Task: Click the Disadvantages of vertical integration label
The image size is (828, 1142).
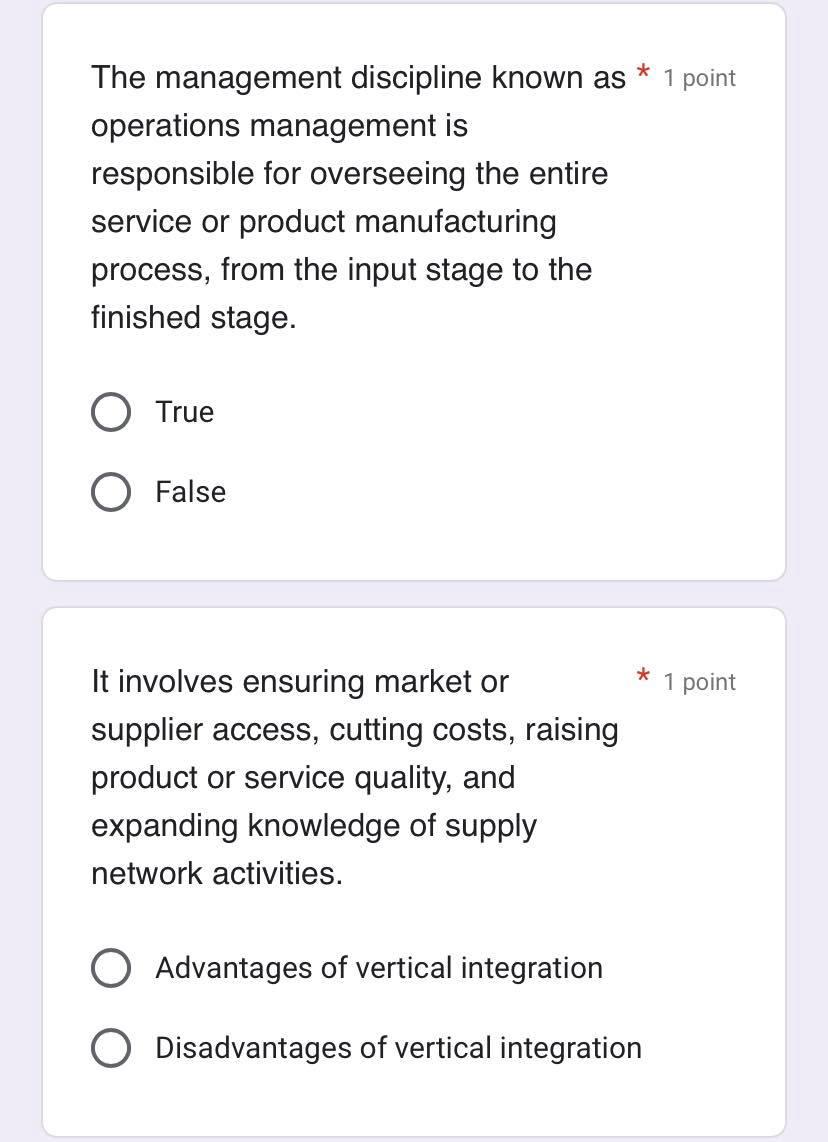Action: click(x=397, y=1047)
